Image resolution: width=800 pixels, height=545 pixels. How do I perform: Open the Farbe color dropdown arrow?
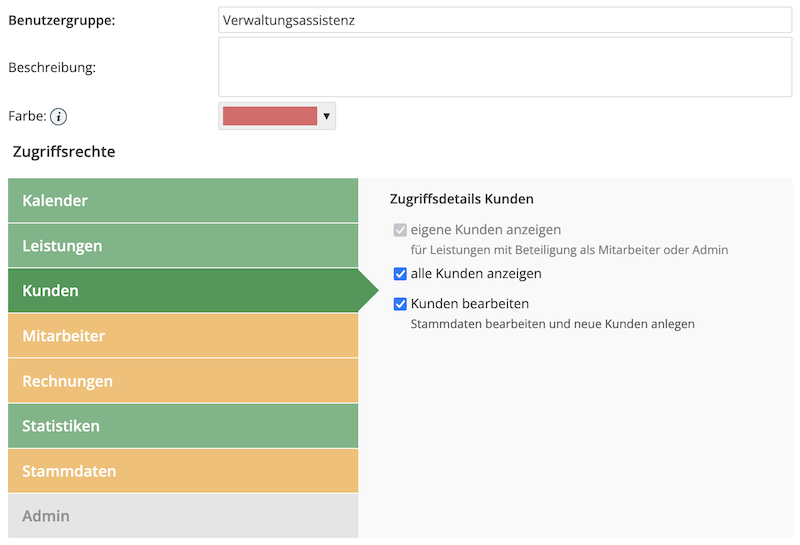coord(326,117)
